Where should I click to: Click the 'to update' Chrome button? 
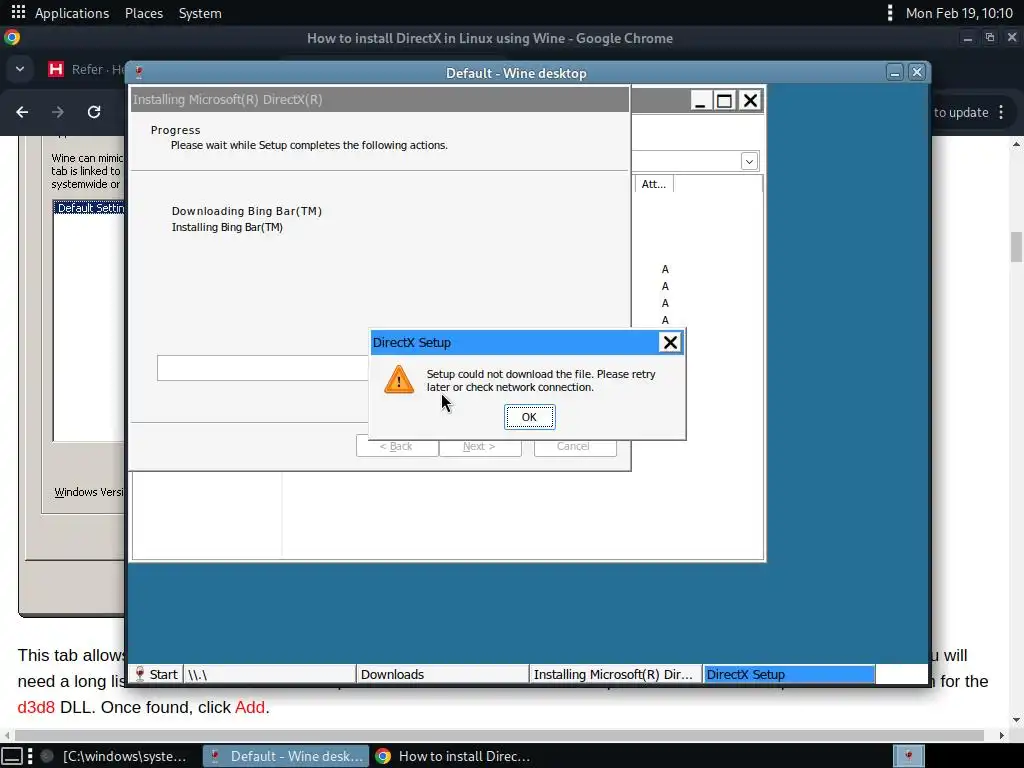pyautogui.click(x=961, y=112)
